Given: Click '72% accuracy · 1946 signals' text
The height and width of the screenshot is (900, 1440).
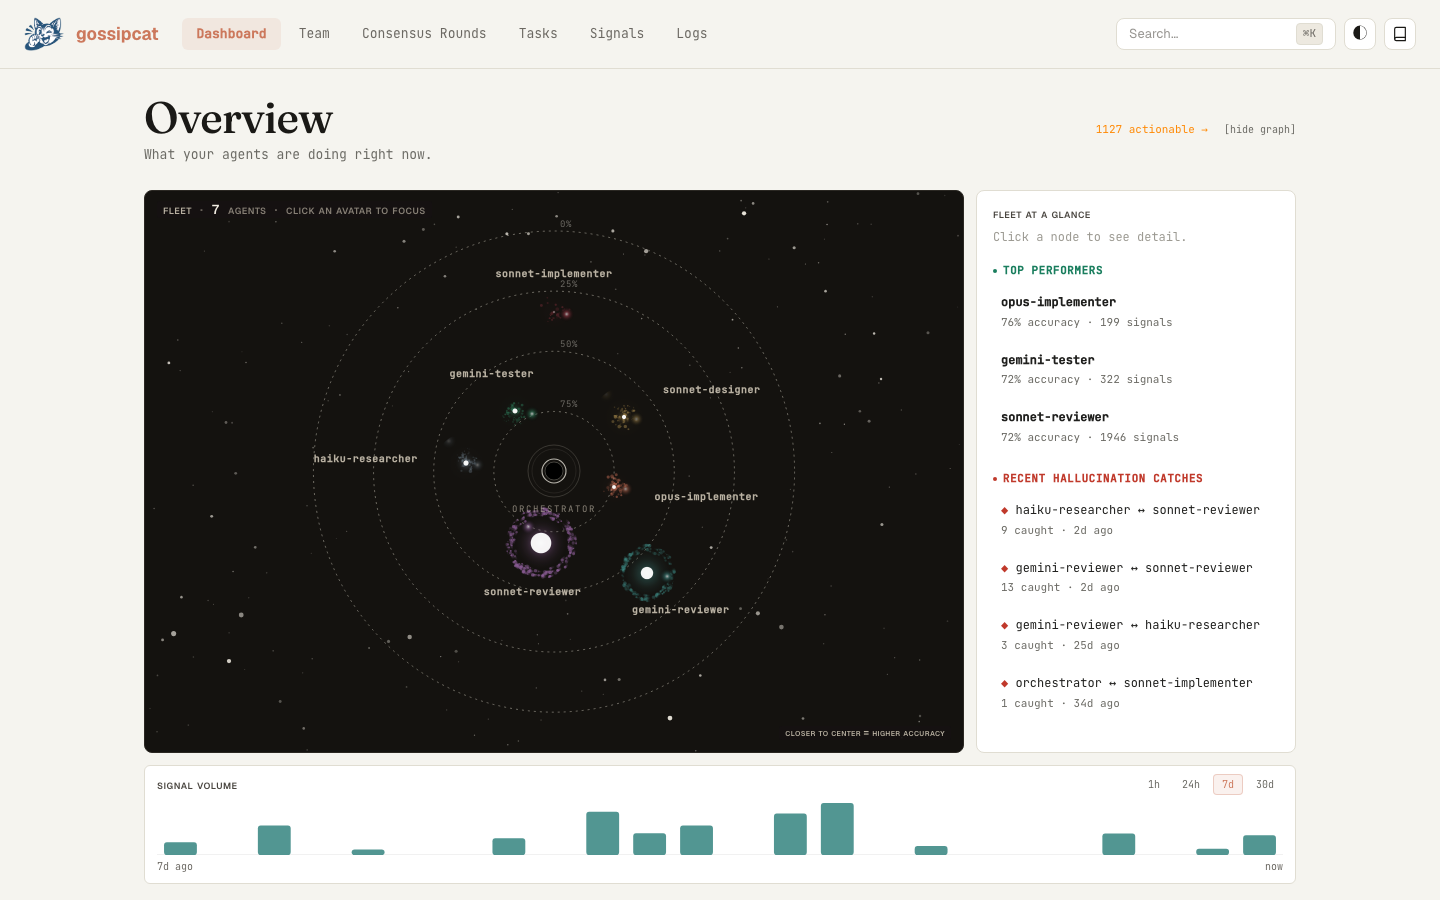Looking at the screenshot, I should pos(1090,438).
